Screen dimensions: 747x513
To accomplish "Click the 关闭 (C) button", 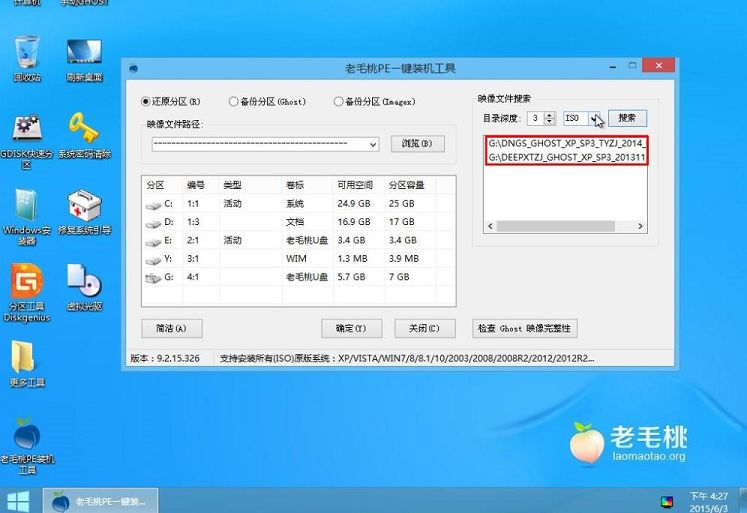I will click(424, 328).
